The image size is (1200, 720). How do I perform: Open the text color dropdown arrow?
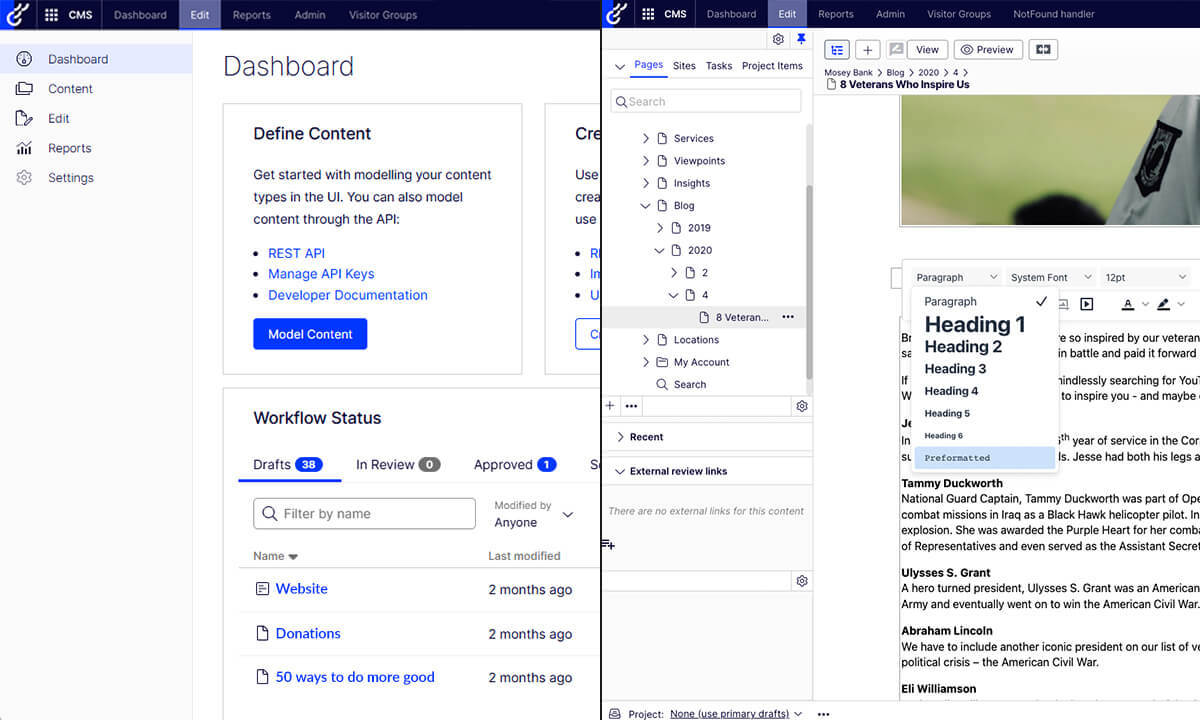(x=1145, y=304)
